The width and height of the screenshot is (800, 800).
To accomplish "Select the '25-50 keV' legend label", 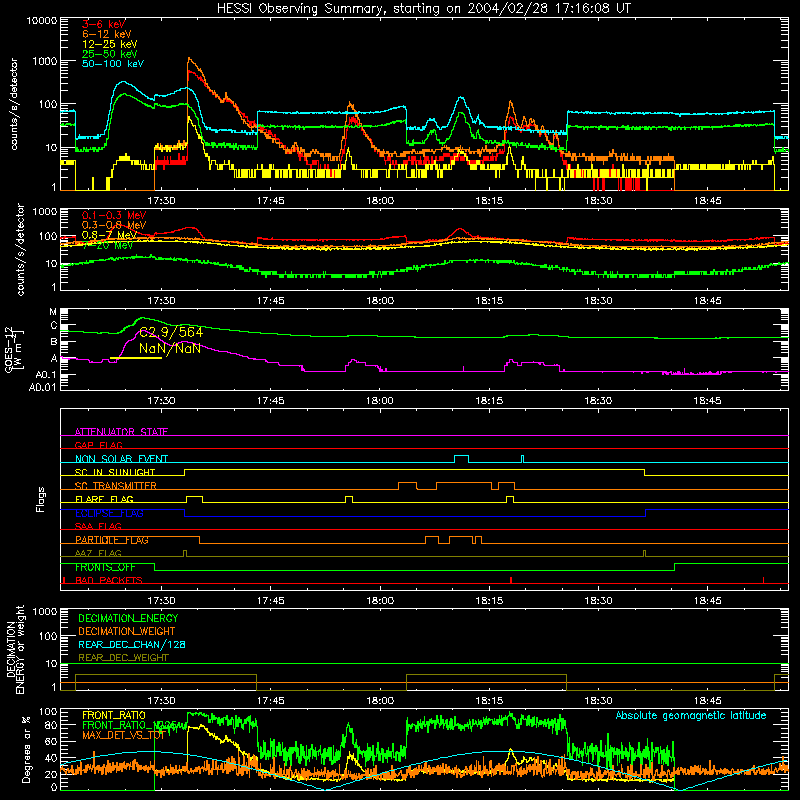I will (x=109, y=54).
